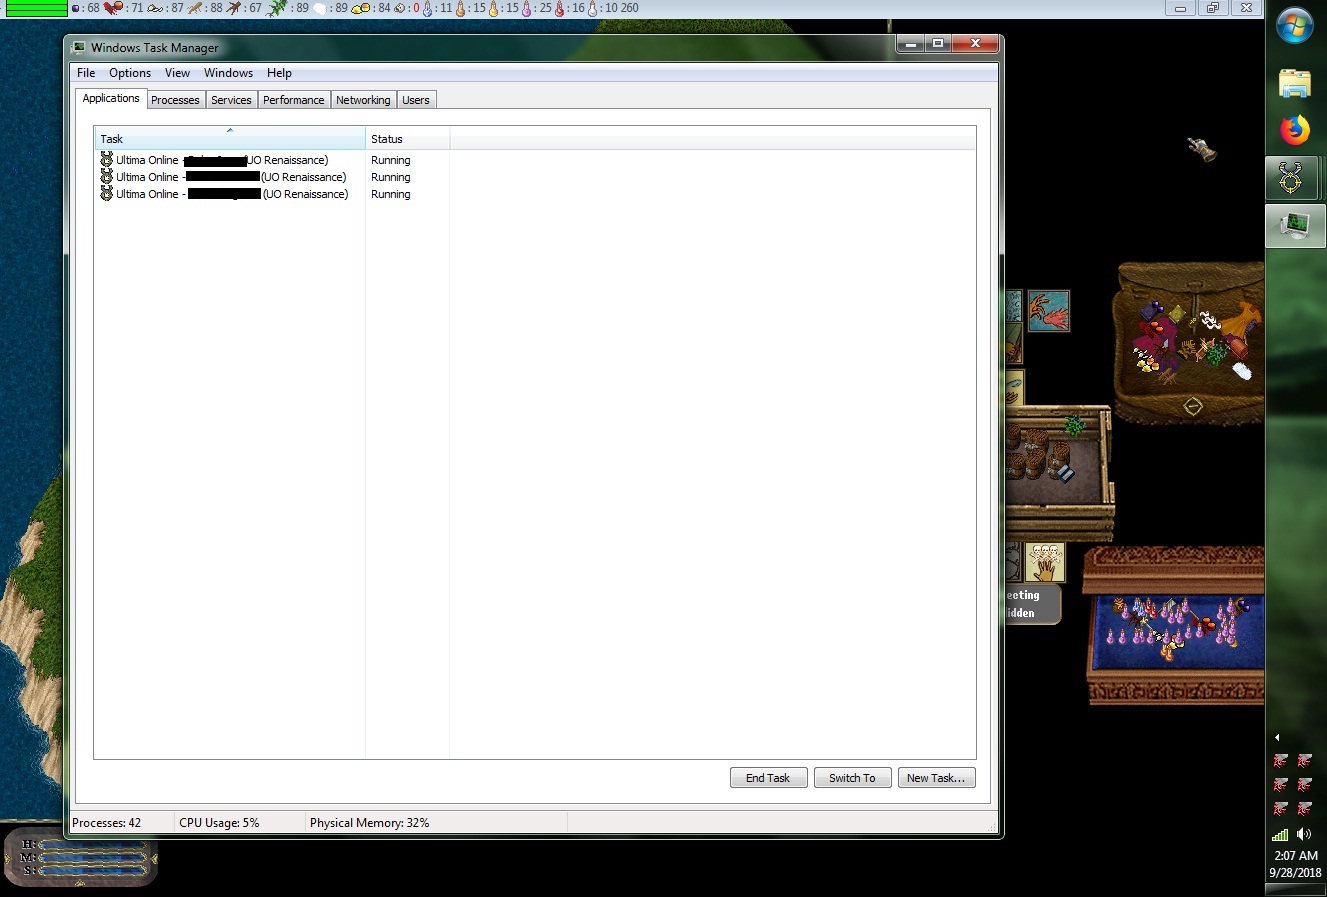The width and height of the screenshot is (1327, 897).
Task: Click the nightshade reagent counter icon
Action: click(277, 8)
